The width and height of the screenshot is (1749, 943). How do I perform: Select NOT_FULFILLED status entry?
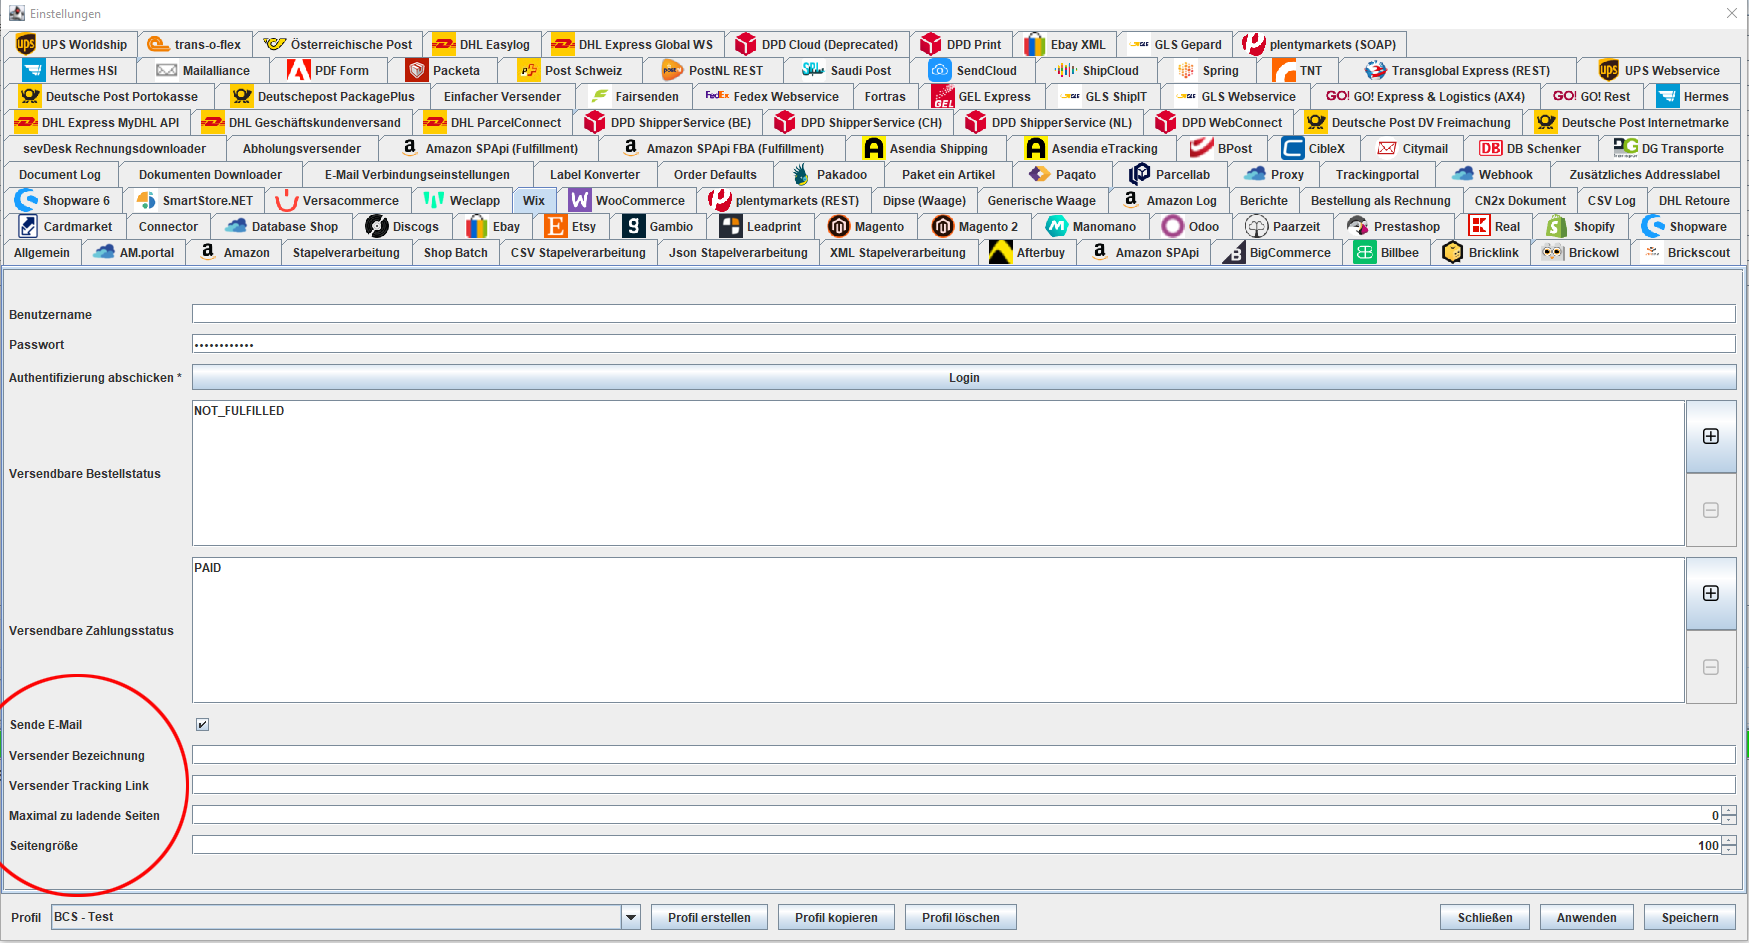click(239, 411)
